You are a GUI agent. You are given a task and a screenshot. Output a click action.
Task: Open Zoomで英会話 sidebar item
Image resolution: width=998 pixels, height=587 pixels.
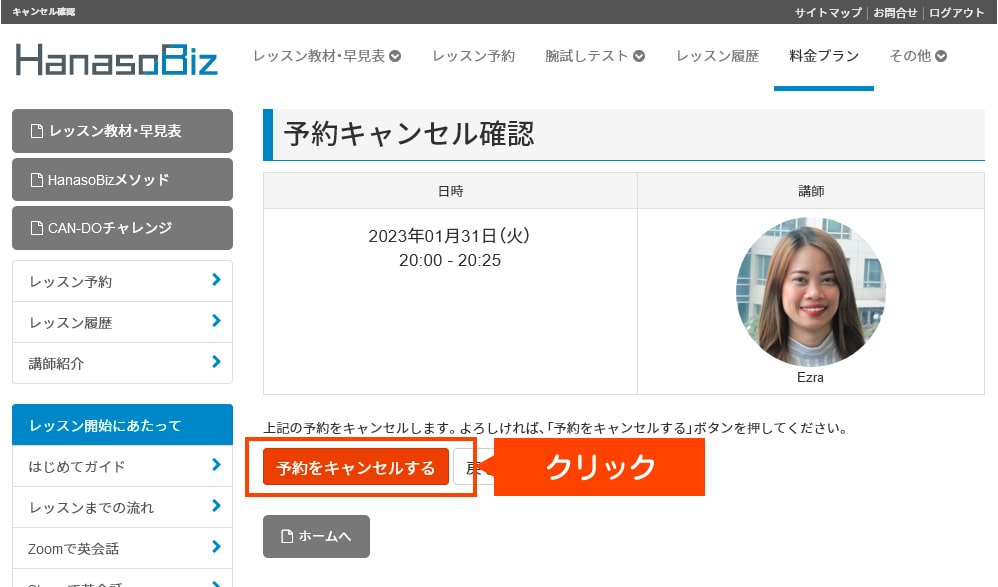pyautogui.click(x=122, y=548)
